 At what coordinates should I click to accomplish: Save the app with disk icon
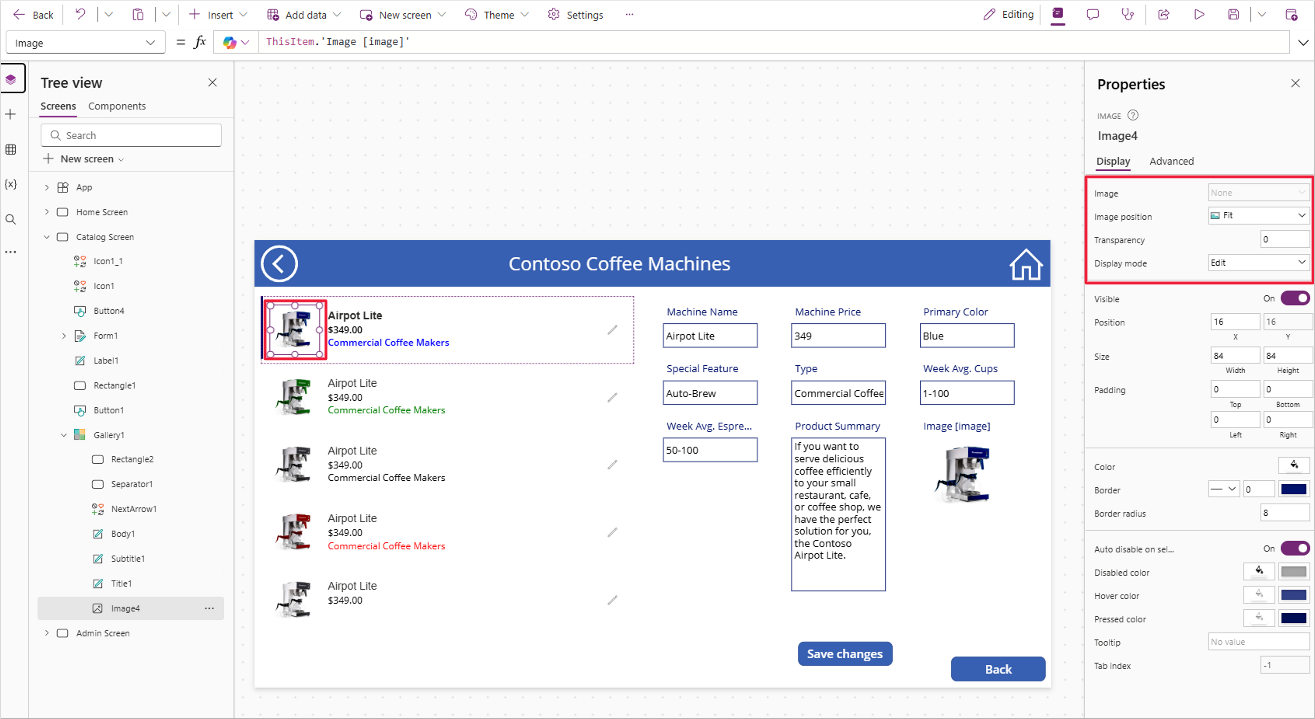(x=1234, y=15)
